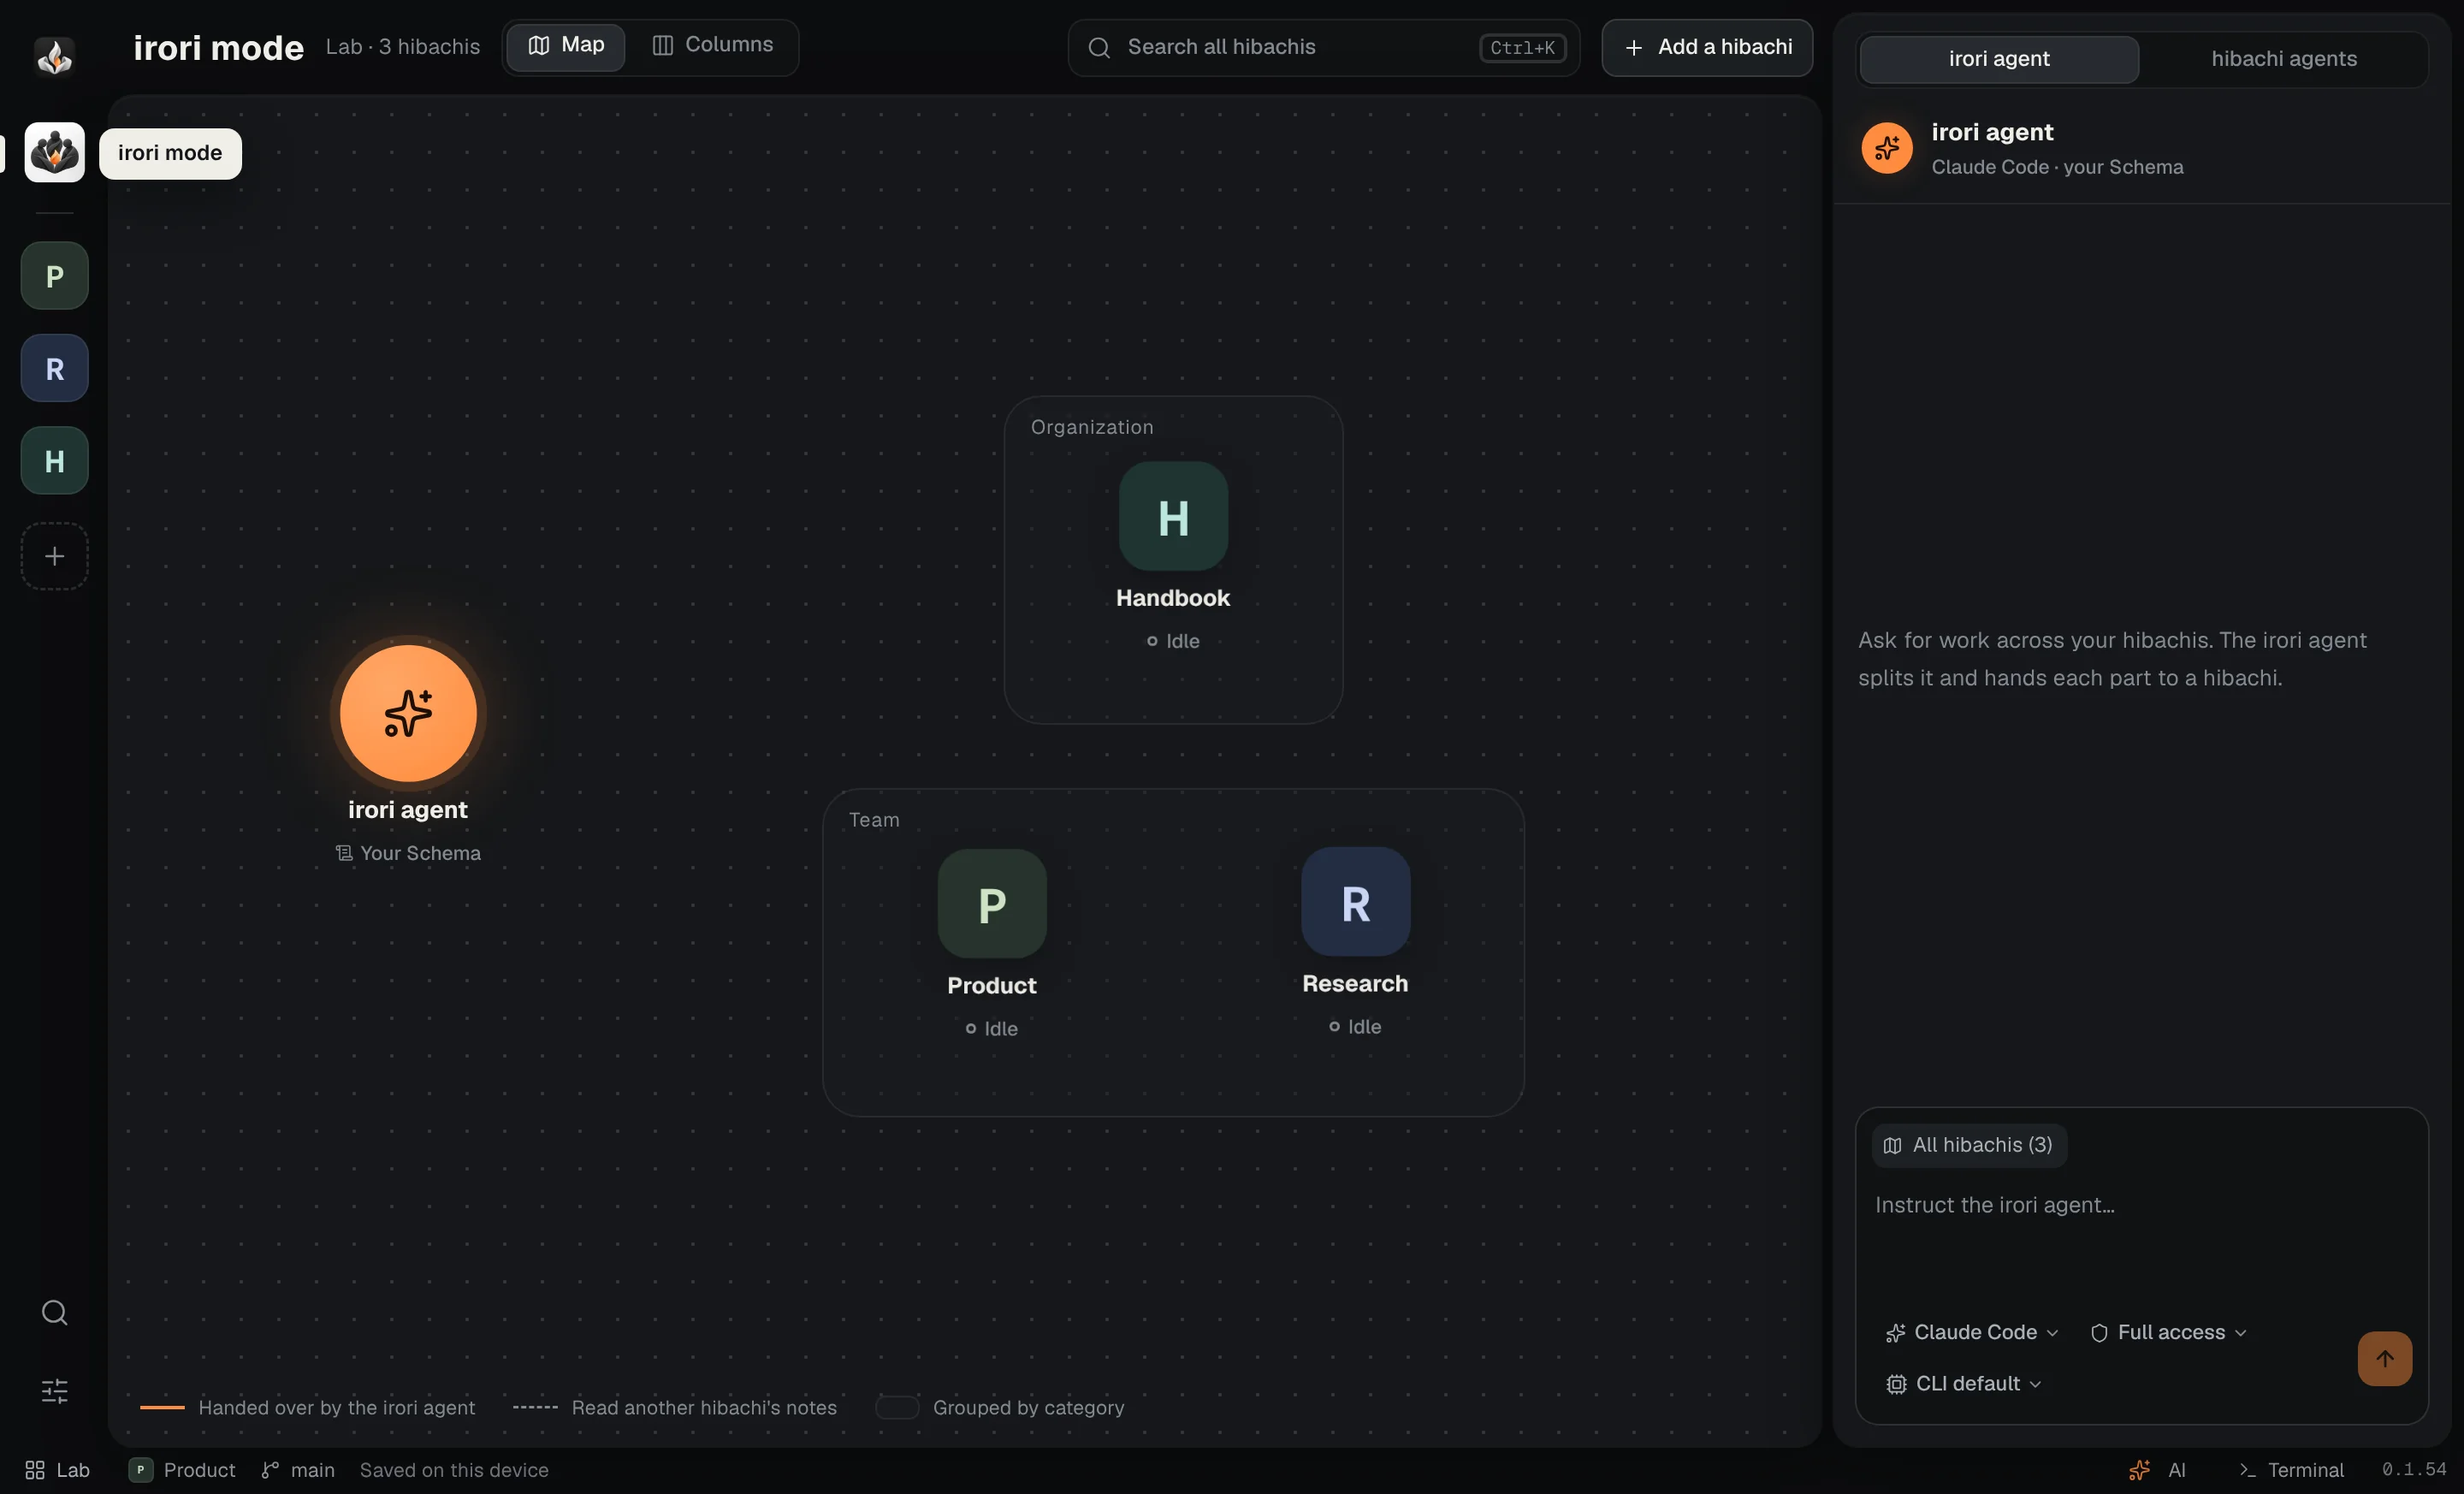Click the 0.1.54 version number

2414,1469
